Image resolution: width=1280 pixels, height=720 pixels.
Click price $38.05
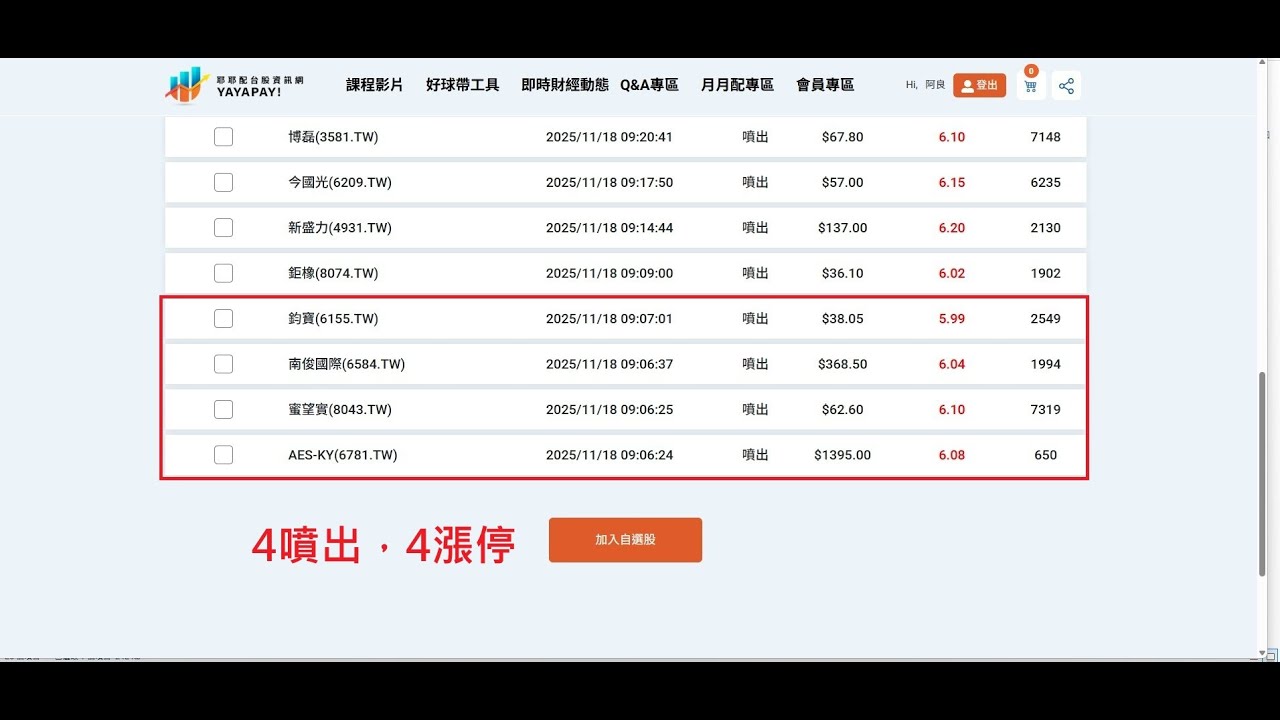point(842,319)
